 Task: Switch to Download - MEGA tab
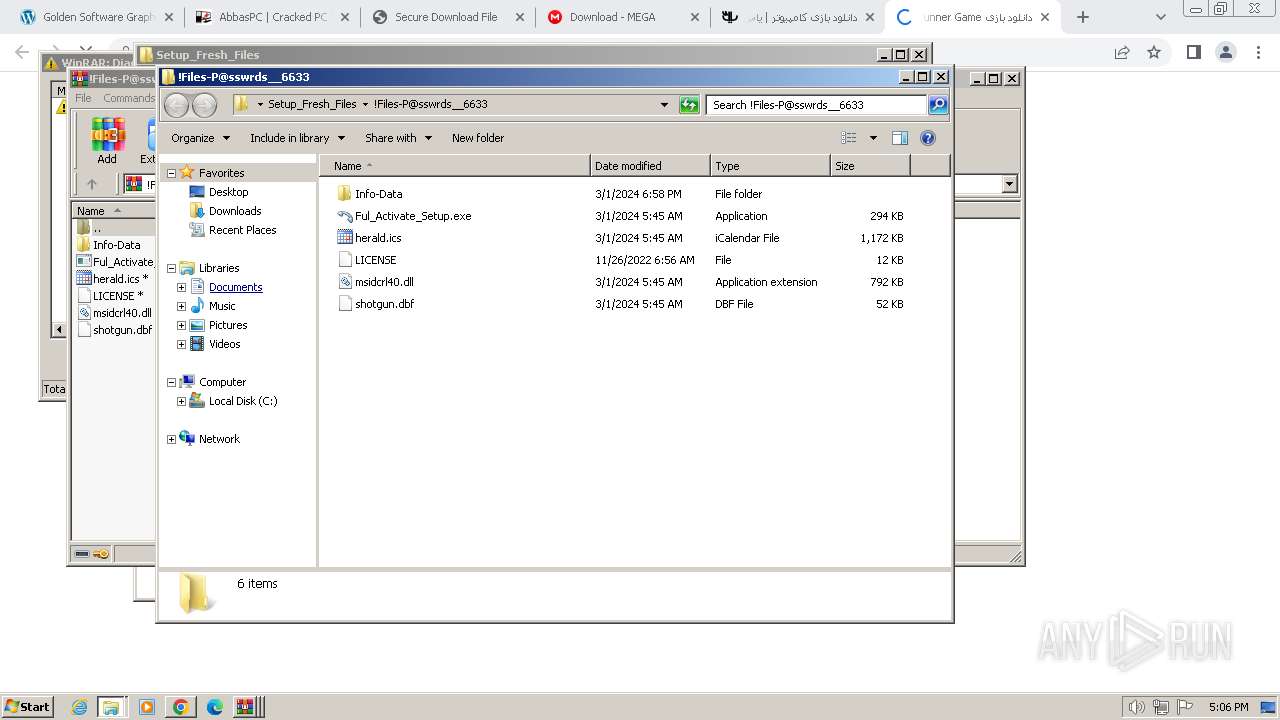click(623, 17)
